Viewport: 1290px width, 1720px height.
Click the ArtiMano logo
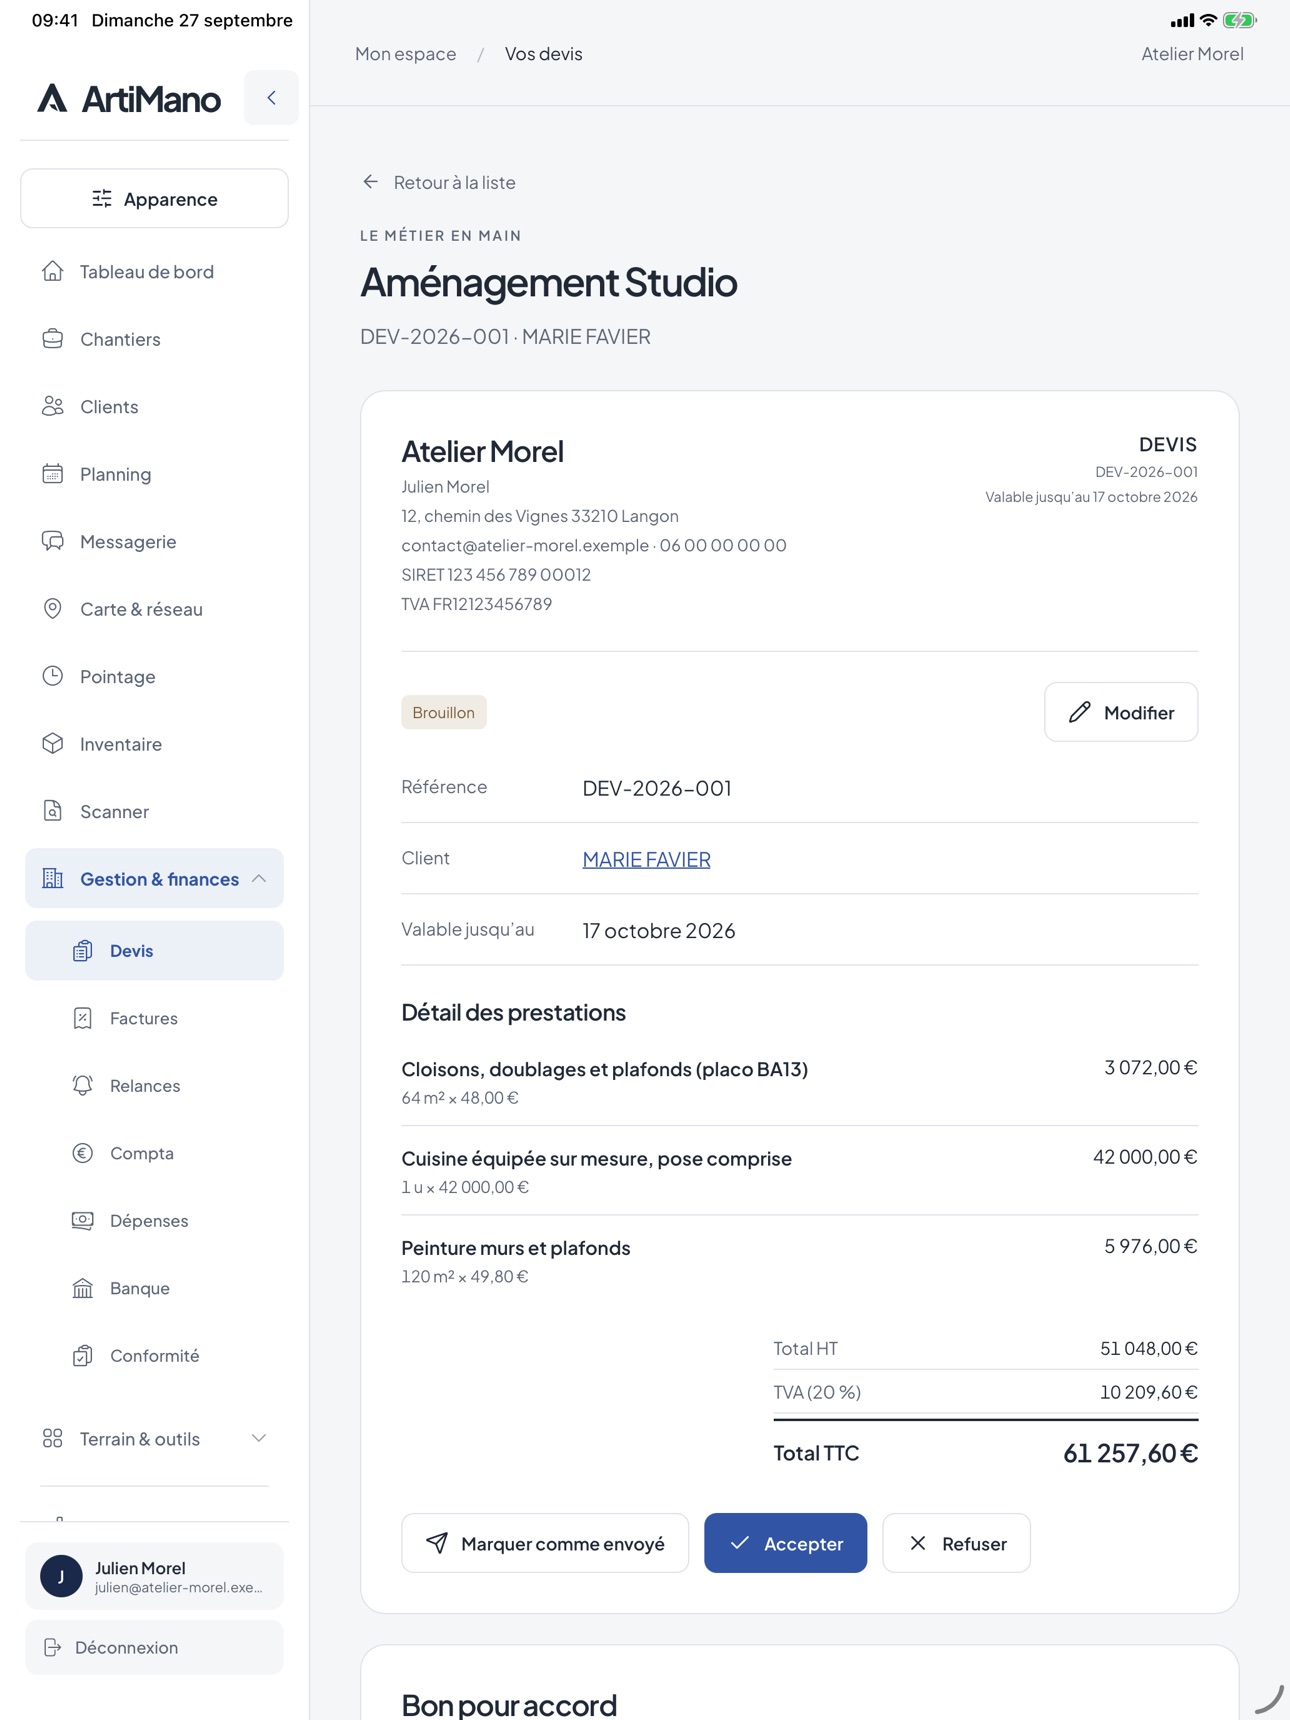click(x=129, y=98)
